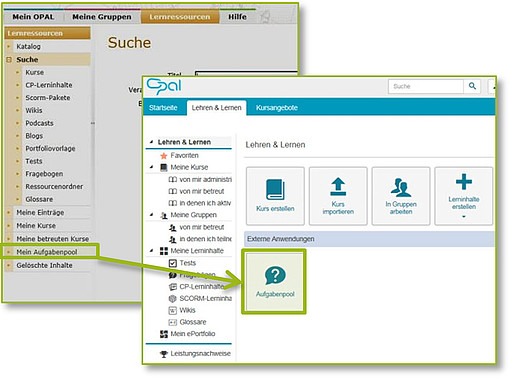Collapse the Meine Gruppen tree node
The image size is (509, 378).
click(152, 215)
